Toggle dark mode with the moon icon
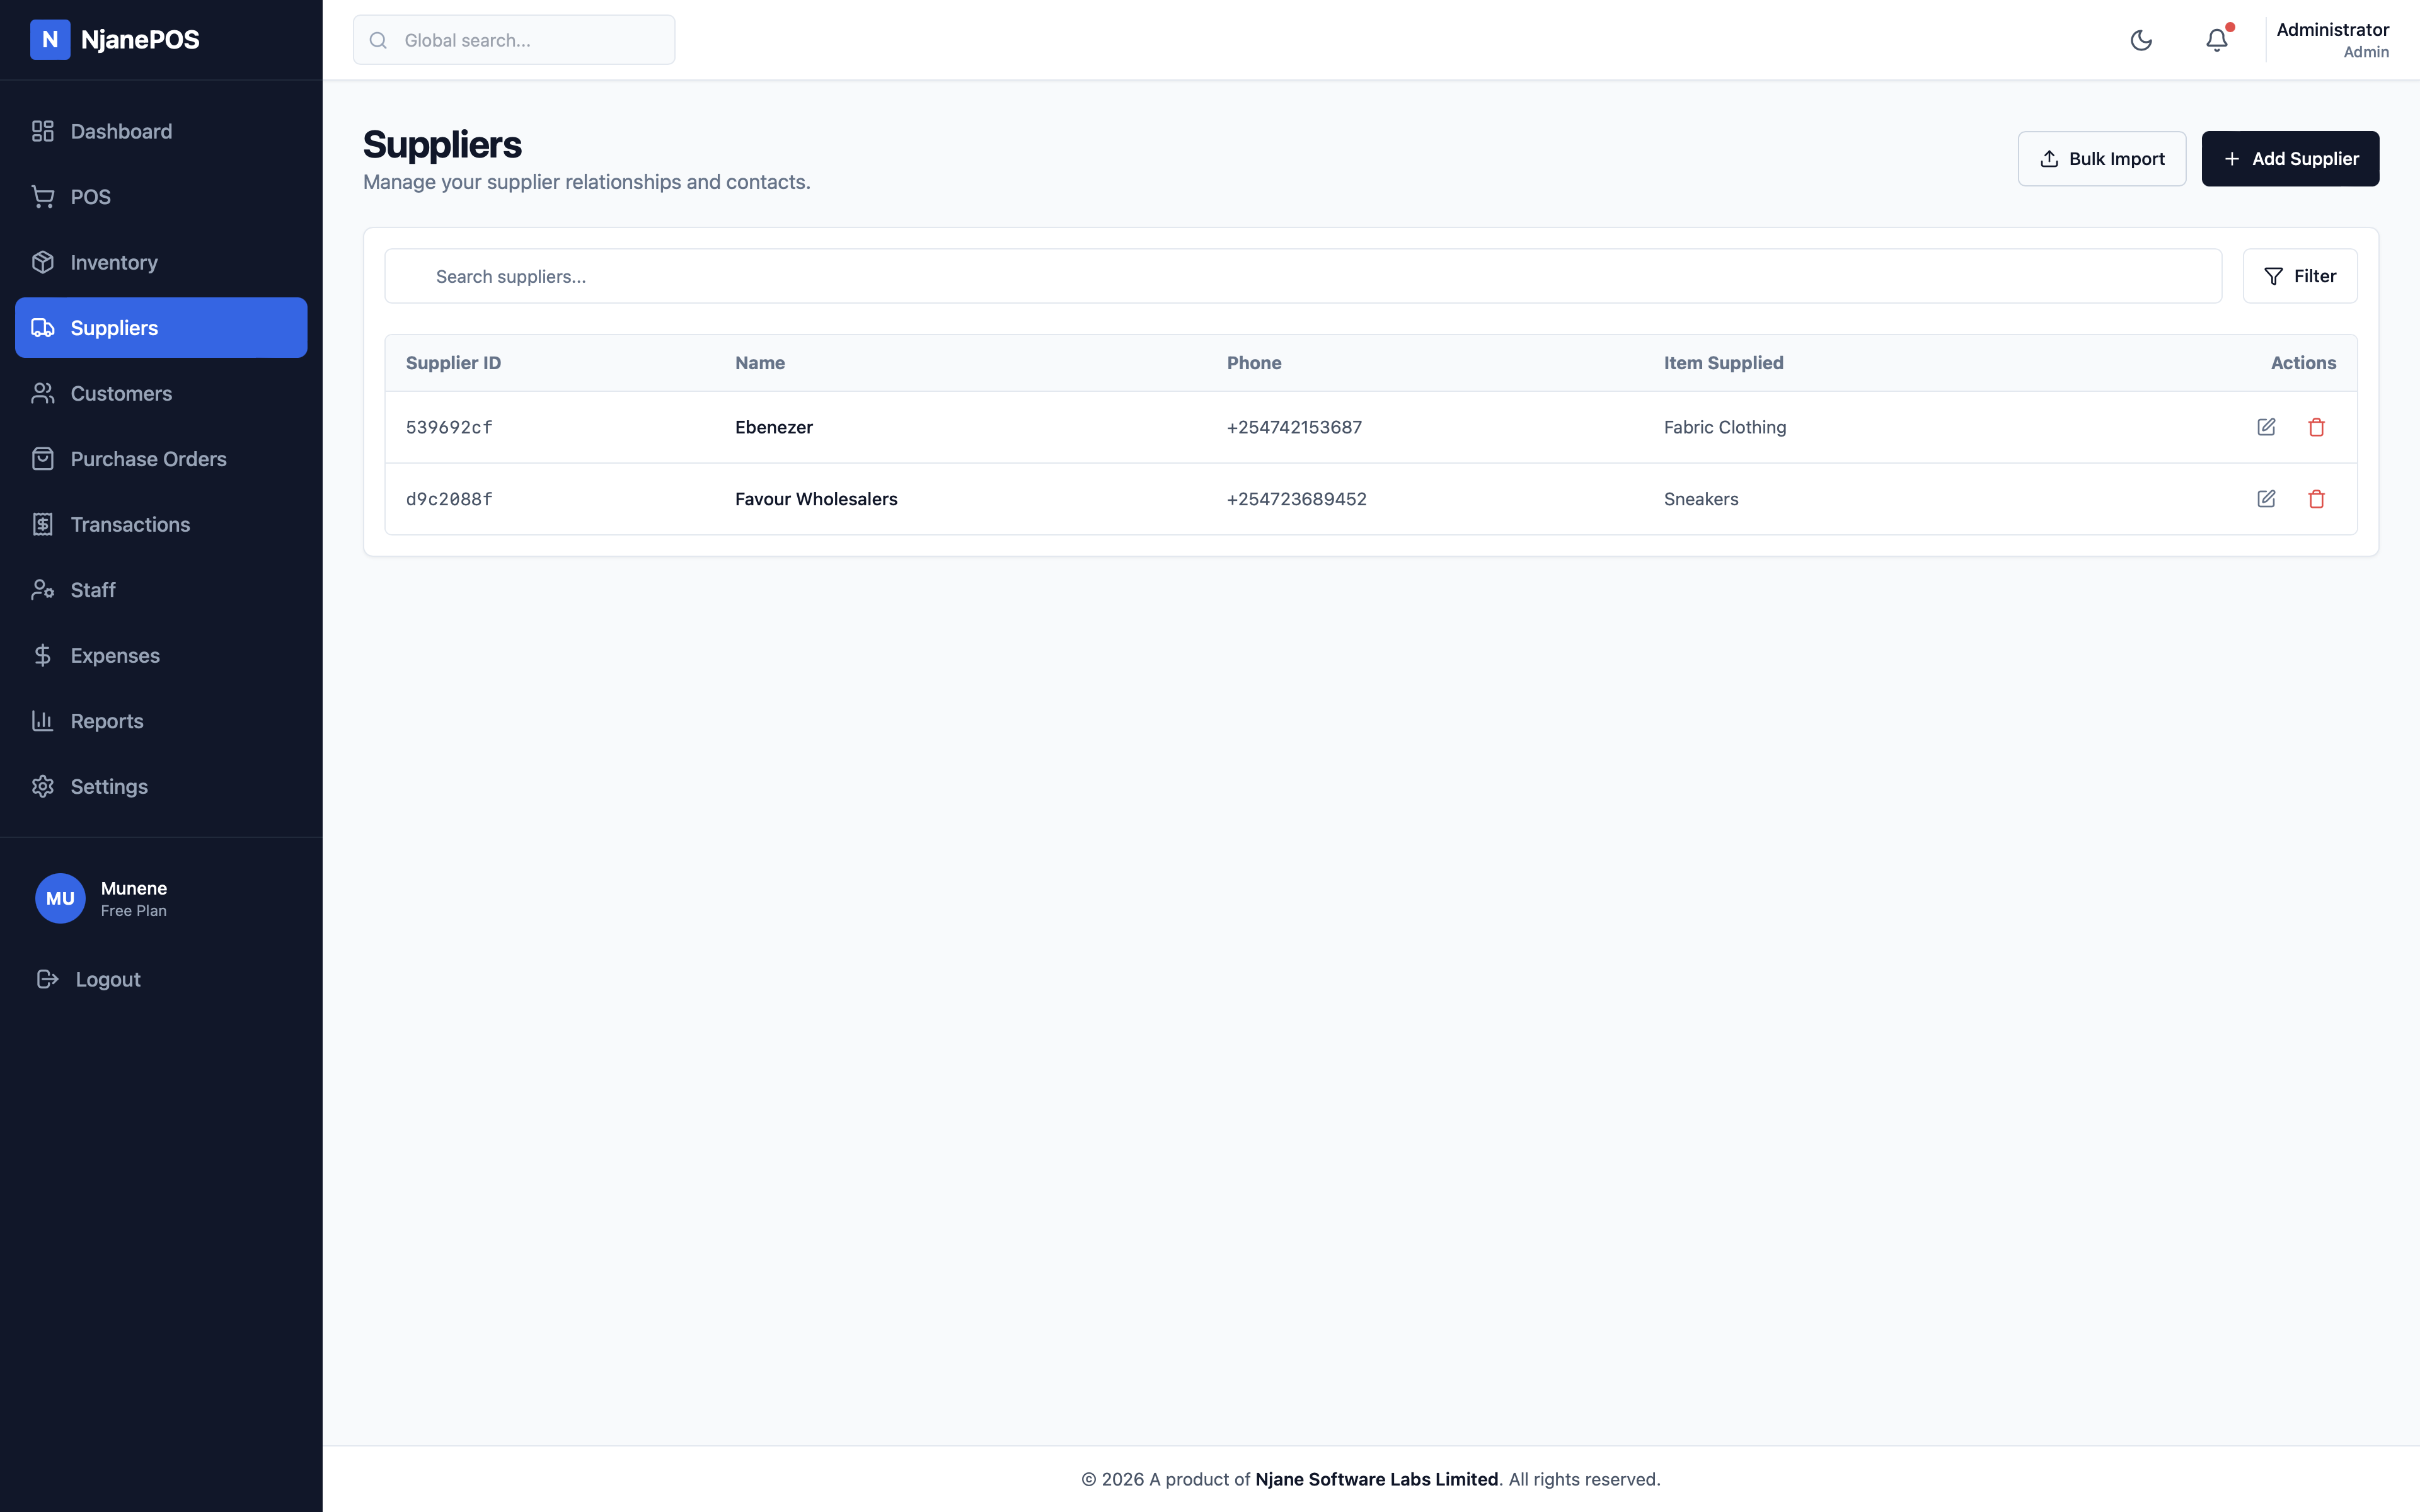 coord(2141,40)
